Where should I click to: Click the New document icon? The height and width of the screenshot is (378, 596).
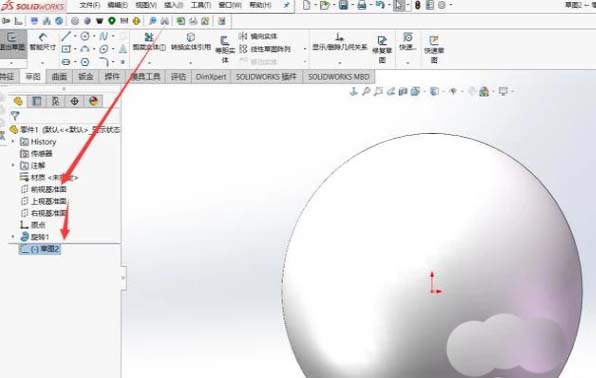point(306,5)
